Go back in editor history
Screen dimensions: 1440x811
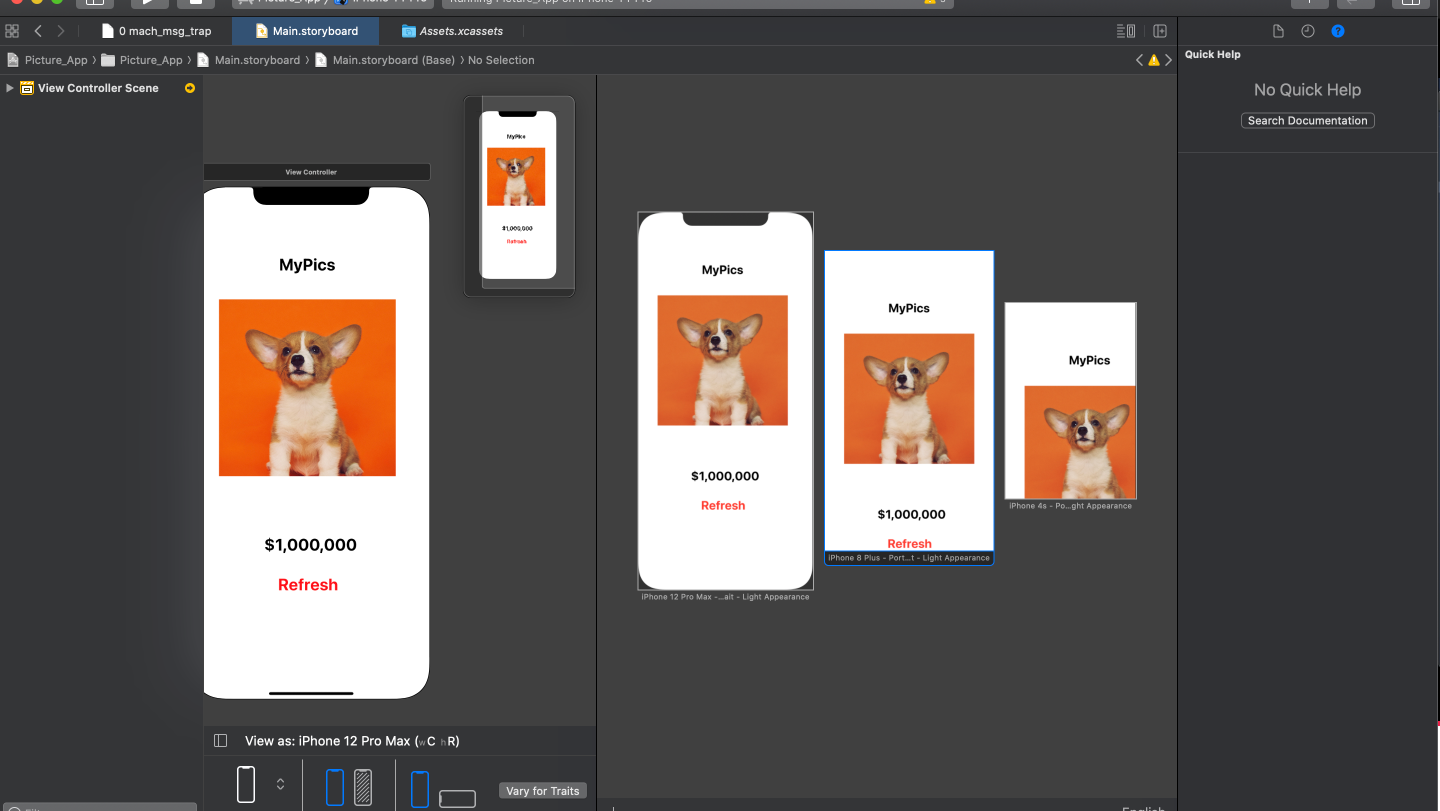(x=38, y=31)
